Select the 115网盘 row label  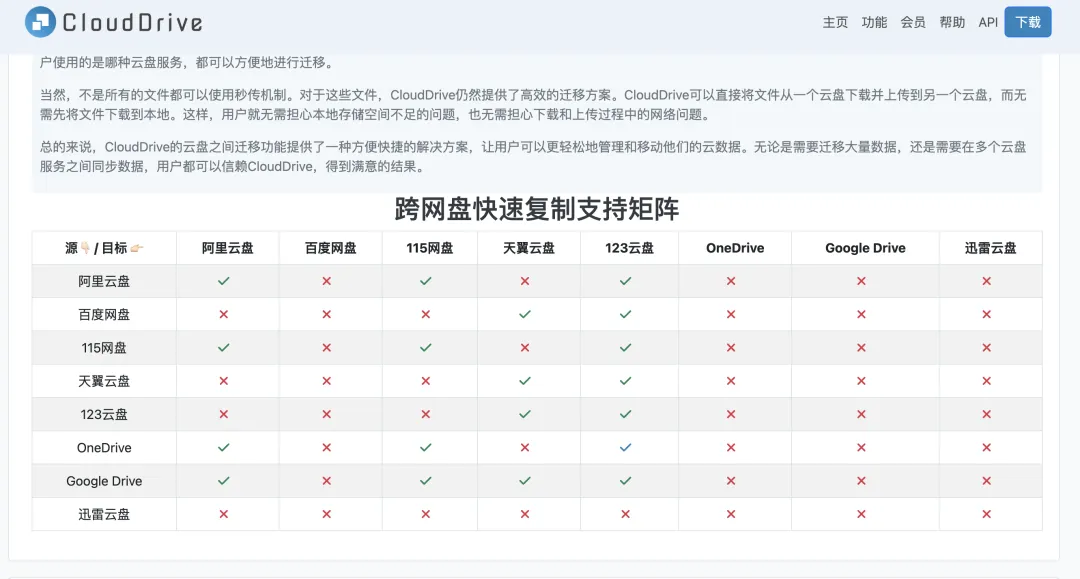104,348
